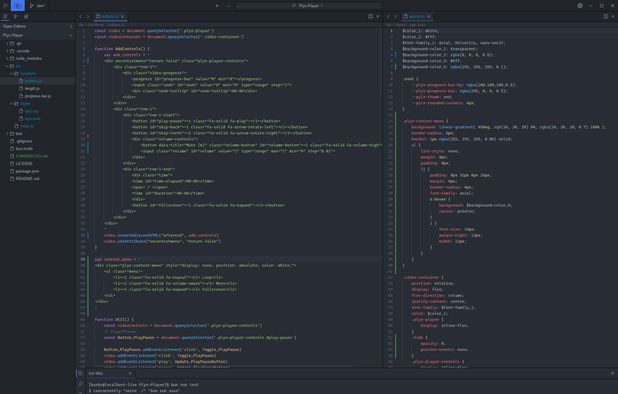618x394 pixels.
Task: Run the dev task play button
Action: coord(32,6)
